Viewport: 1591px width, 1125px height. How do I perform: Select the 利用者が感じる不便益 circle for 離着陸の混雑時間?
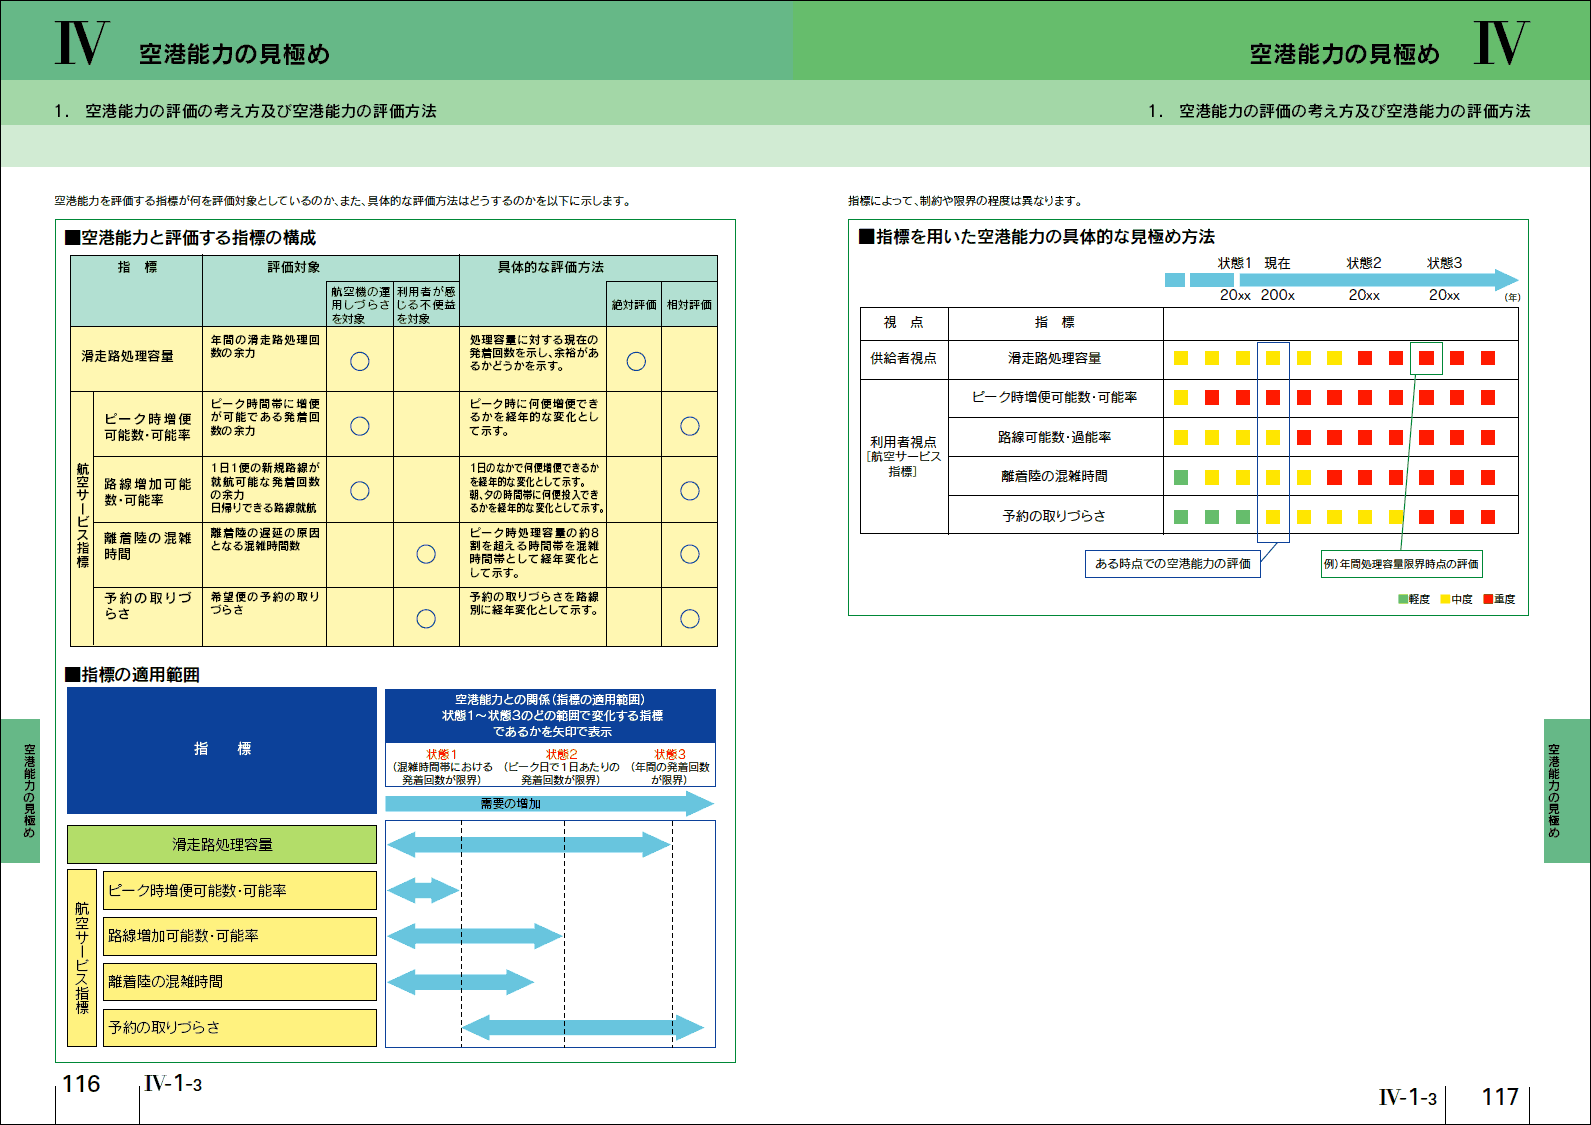click(426, 554)
